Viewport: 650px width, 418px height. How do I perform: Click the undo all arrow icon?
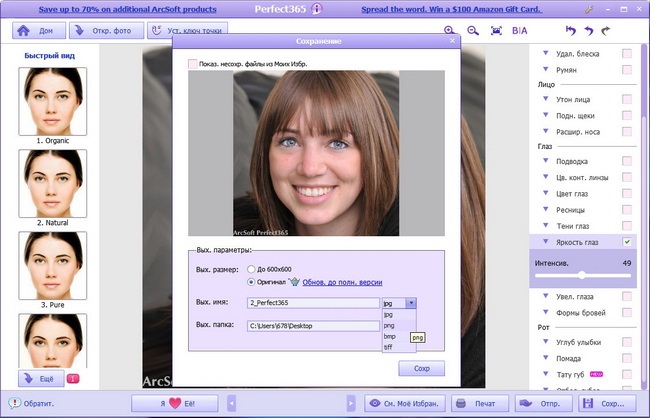click(x=570, y=30)
